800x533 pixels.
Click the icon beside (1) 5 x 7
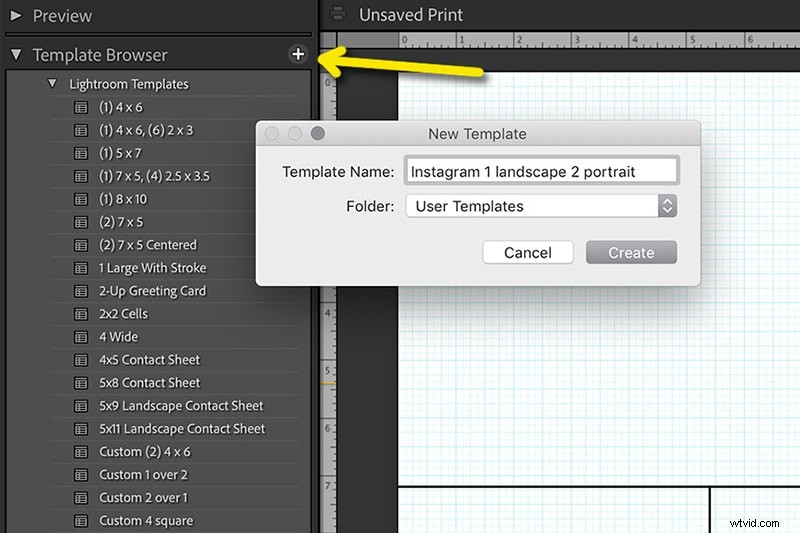point(81,153)
